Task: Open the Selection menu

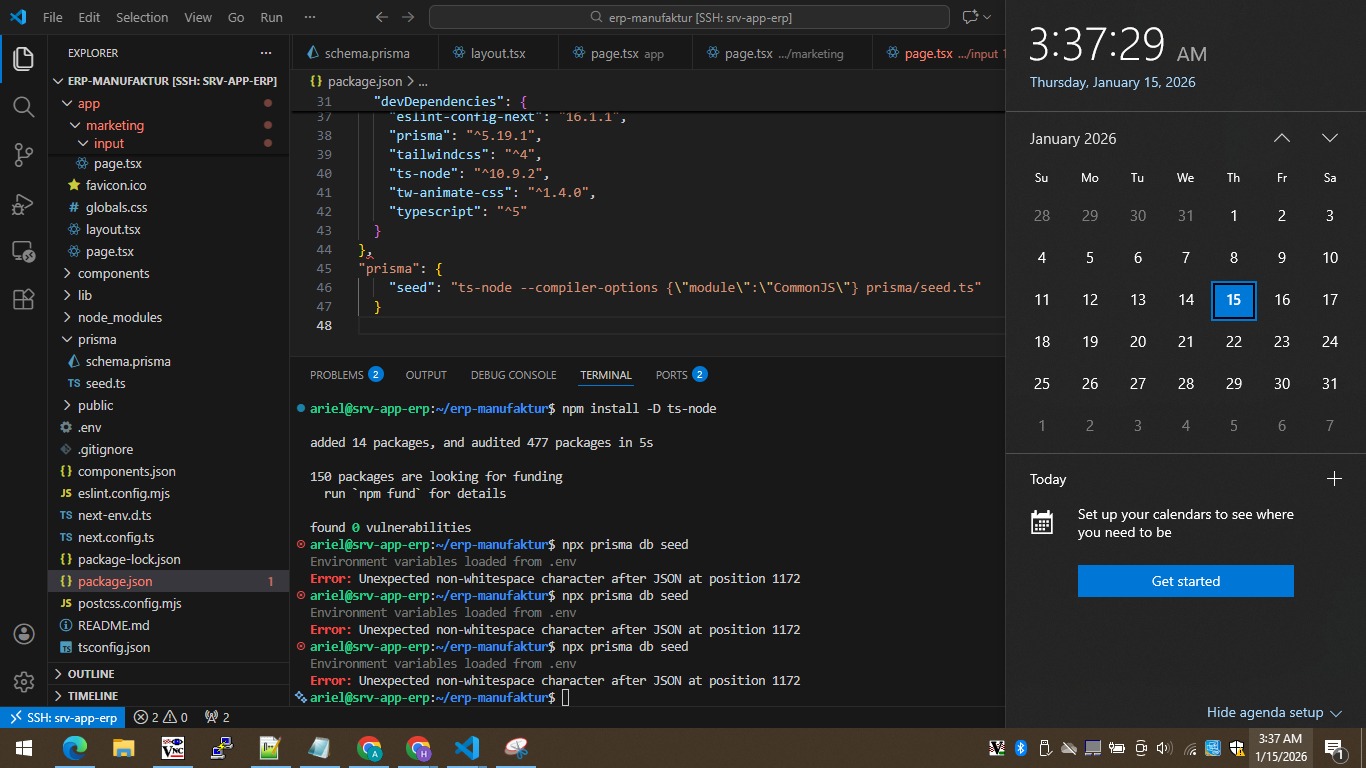Action: pos(142,17)
